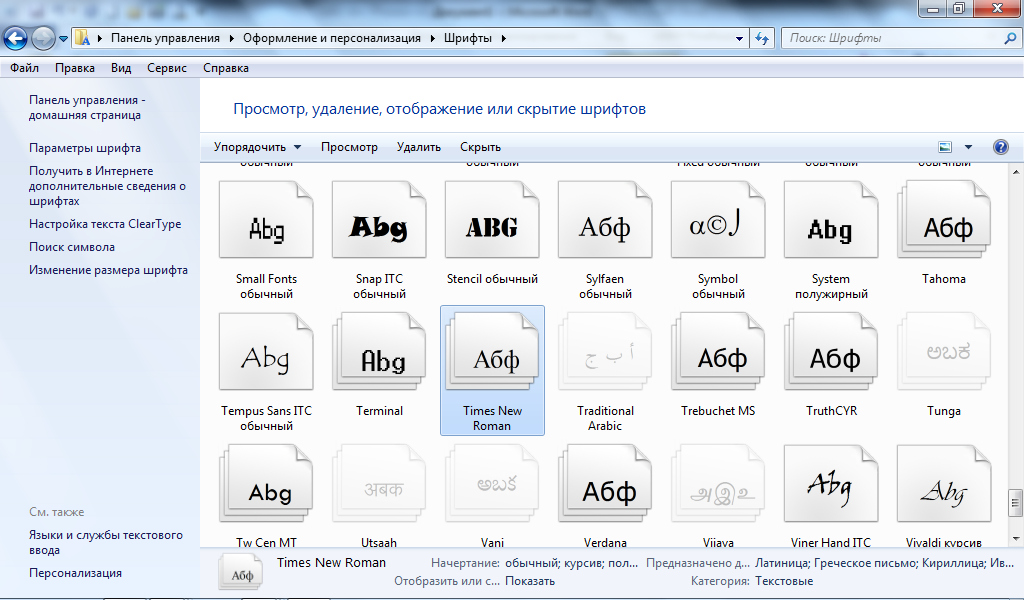Select the Utsaah font icon
The width and height of the screenshot is (1024, 600).
379,483
